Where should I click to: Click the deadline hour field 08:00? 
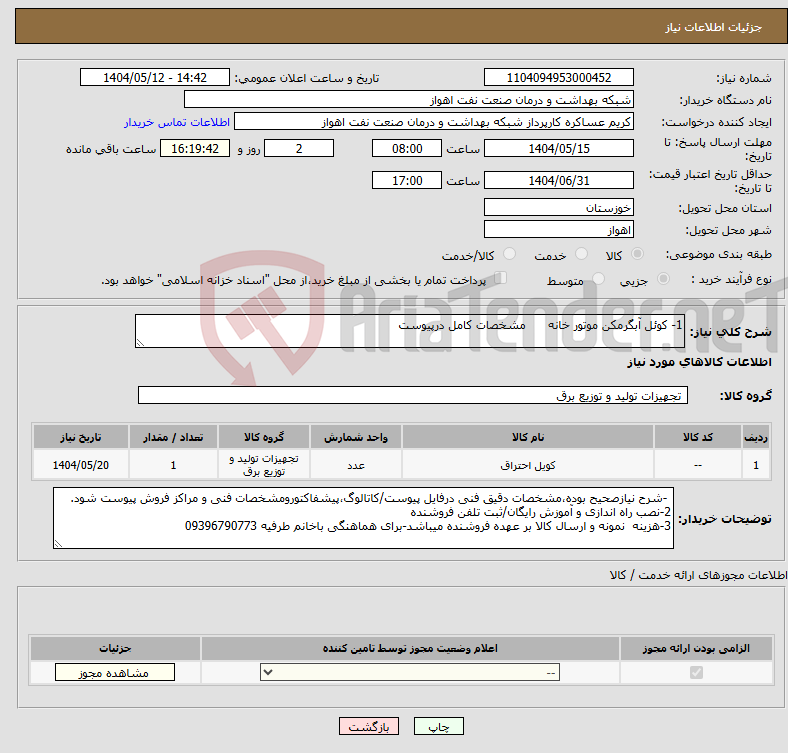point(407,148)
